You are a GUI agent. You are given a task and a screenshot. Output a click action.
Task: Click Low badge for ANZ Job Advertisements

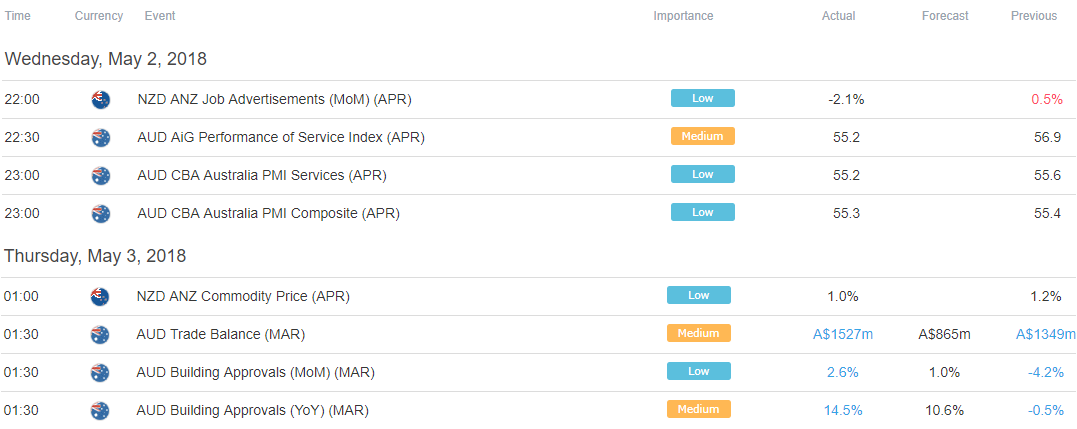703,98
